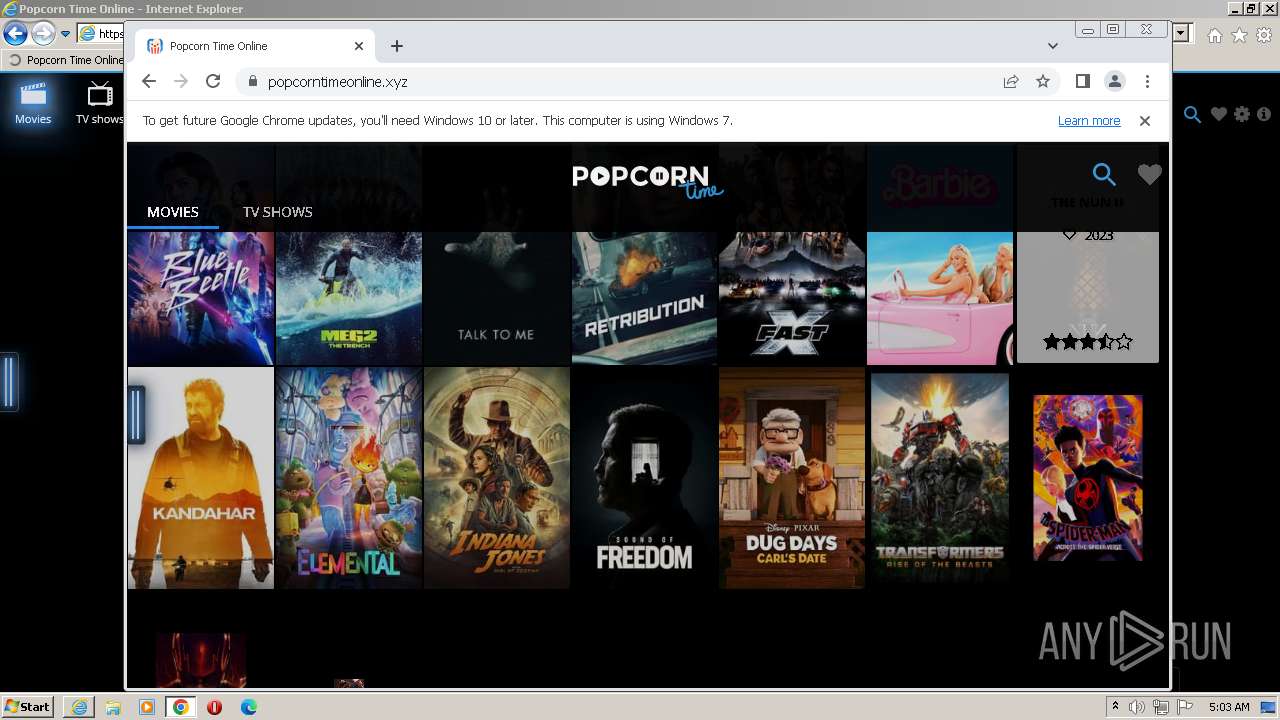Go back in the Chrome window

(149, 81)
